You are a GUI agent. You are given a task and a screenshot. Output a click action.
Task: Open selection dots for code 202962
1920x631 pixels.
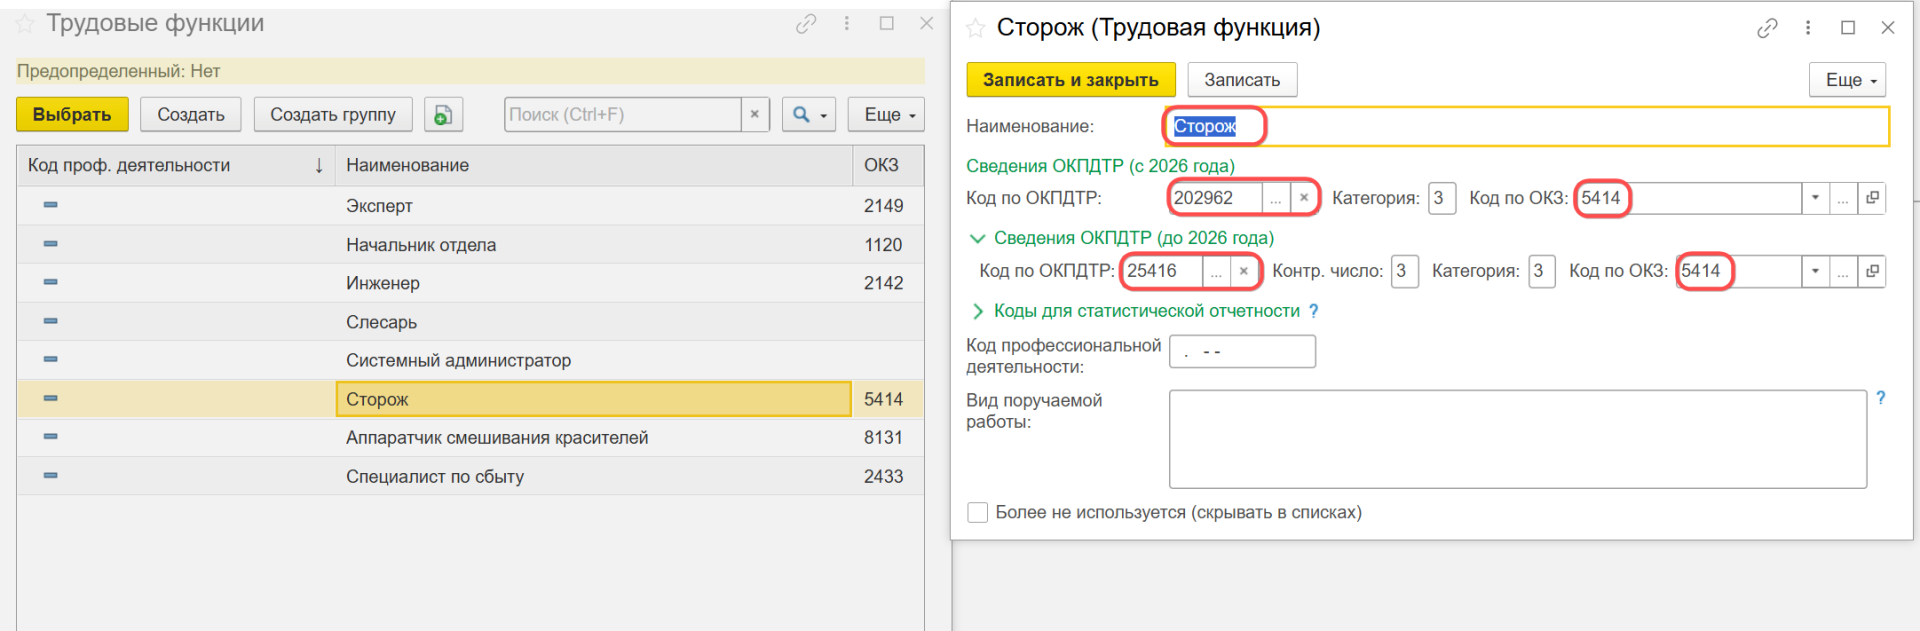1276,198
